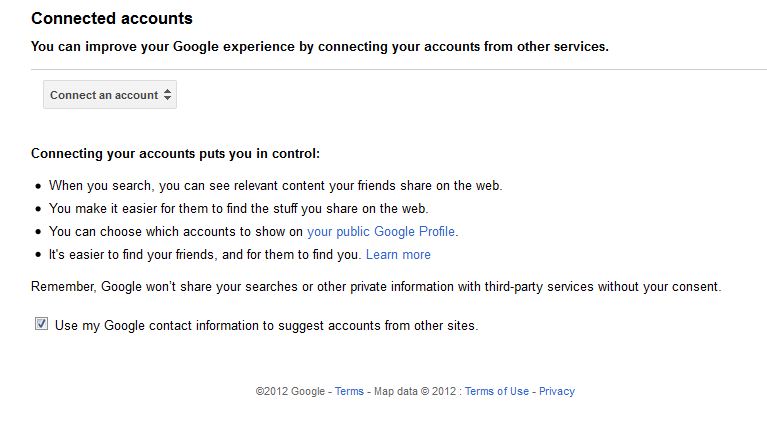The width and height of the screenshot is (767, 443).
Task: Click the 'When you search' bullet text
Action: pos(275,186)
